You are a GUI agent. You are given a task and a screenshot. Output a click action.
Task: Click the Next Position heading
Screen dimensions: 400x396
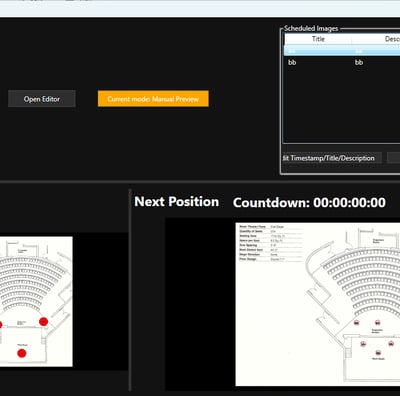click(177, 202)
